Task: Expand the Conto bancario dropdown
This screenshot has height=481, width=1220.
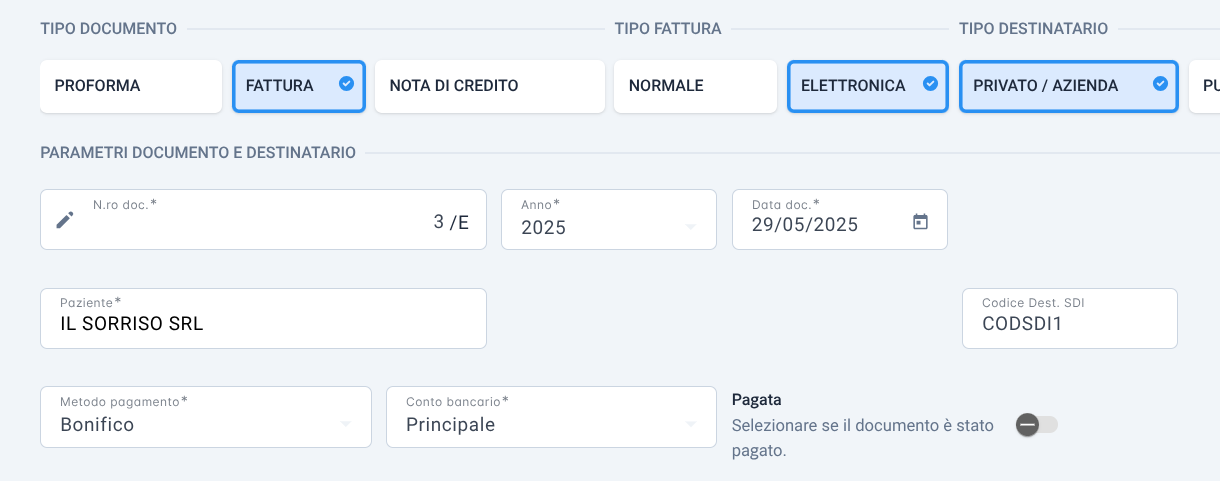Action: coord(551,416)
